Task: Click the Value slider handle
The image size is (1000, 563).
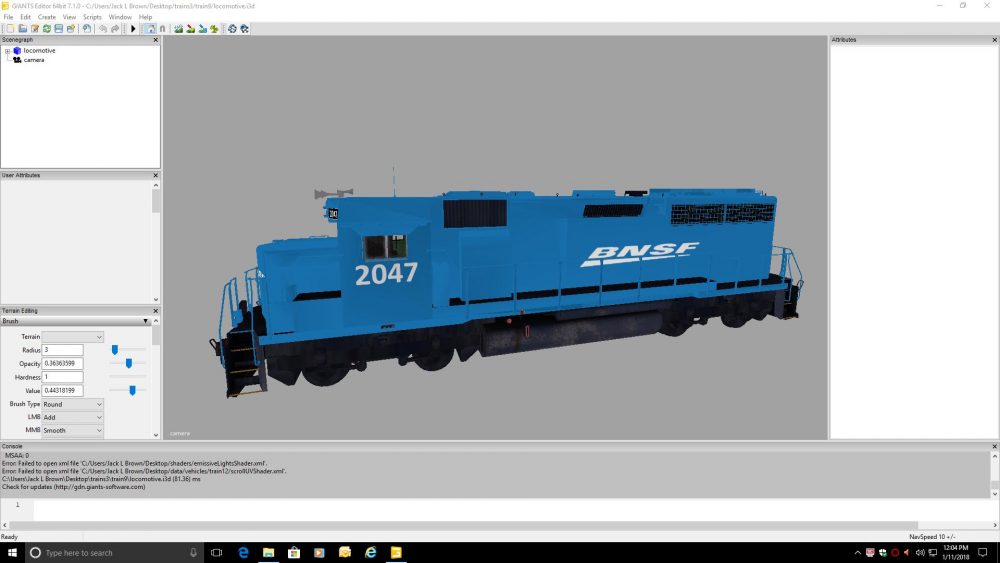Action: 133,390
